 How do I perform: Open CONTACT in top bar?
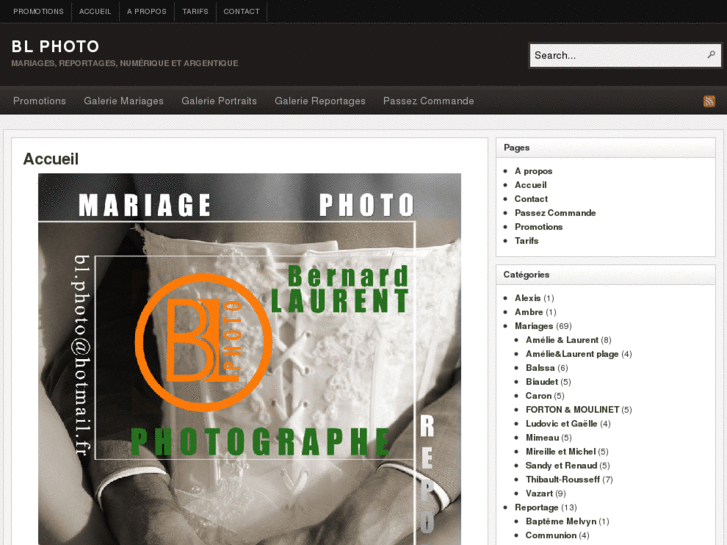coord(242,12)
